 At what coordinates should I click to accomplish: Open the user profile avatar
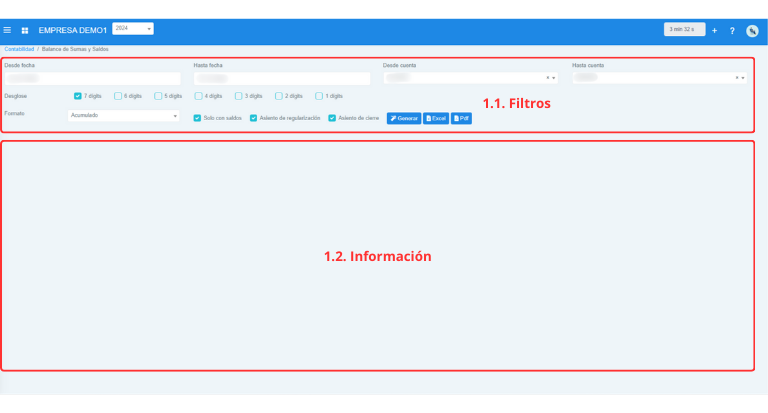click(752, 30)
